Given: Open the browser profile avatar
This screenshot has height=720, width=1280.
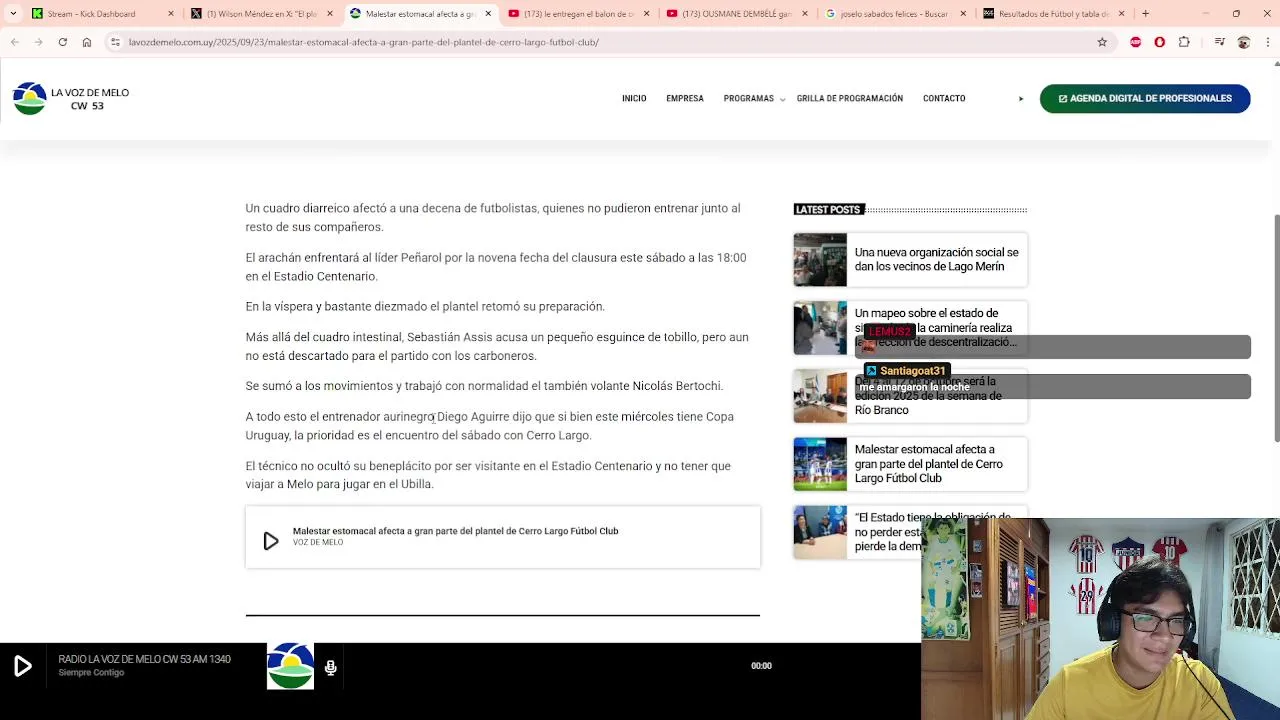Looking at the screenshot, I should [1243, 42].
